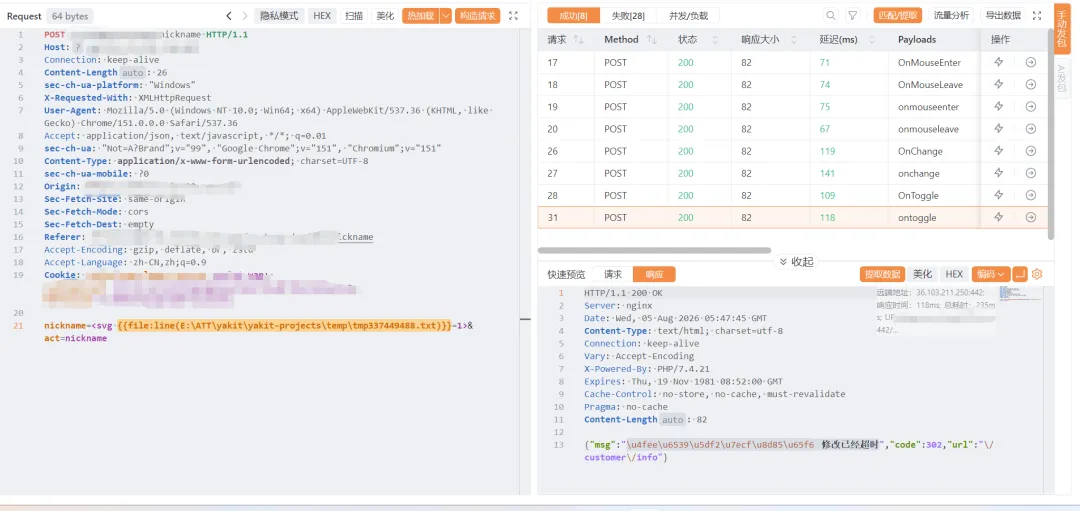The height and width of the screenshot is (511, 1080).
Task: Show 请求 in quick preview
Action: click(x=613, y=274)
